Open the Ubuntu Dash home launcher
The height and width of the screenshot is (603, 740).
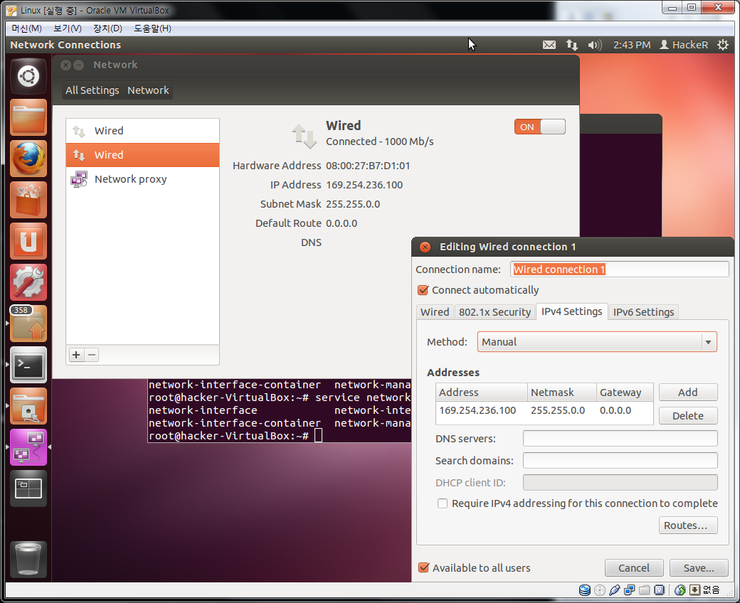click(x=28, y=76)
